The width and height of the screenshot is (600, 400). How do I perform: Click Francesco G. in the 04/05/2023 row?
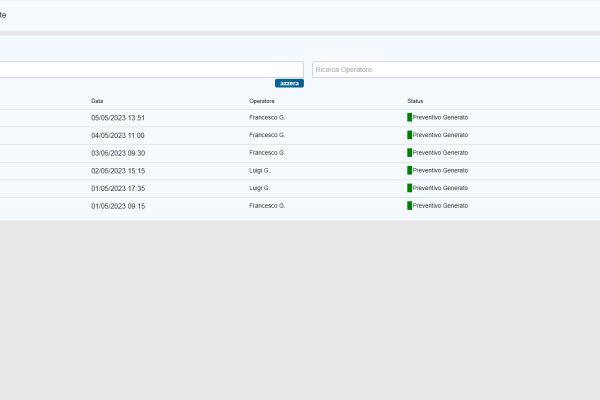(x=267, y=135)
